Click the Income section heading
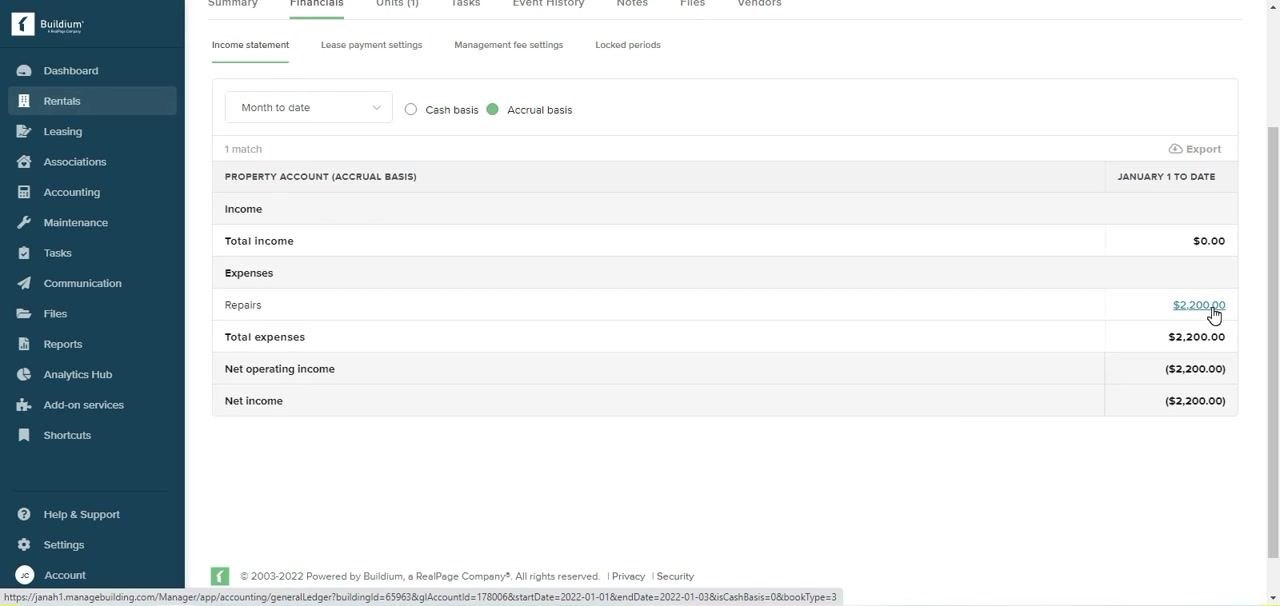The height and width of the screenshot is (606, 1280). [243, 209]
